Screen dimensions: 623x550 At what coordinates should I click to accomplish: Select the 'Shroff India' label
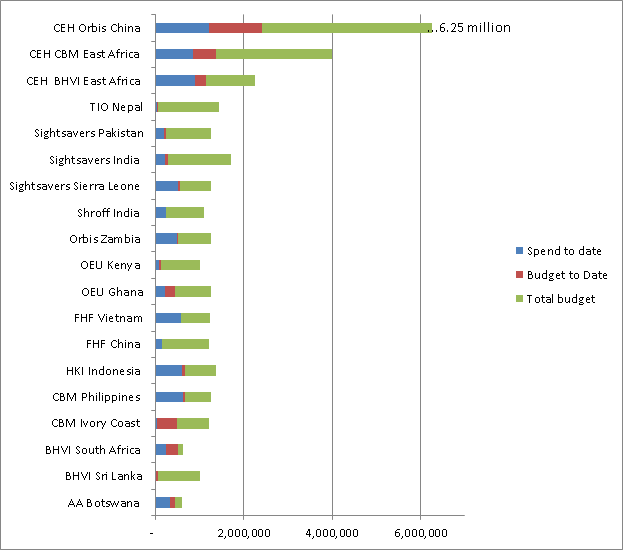[x=108, y=213]
